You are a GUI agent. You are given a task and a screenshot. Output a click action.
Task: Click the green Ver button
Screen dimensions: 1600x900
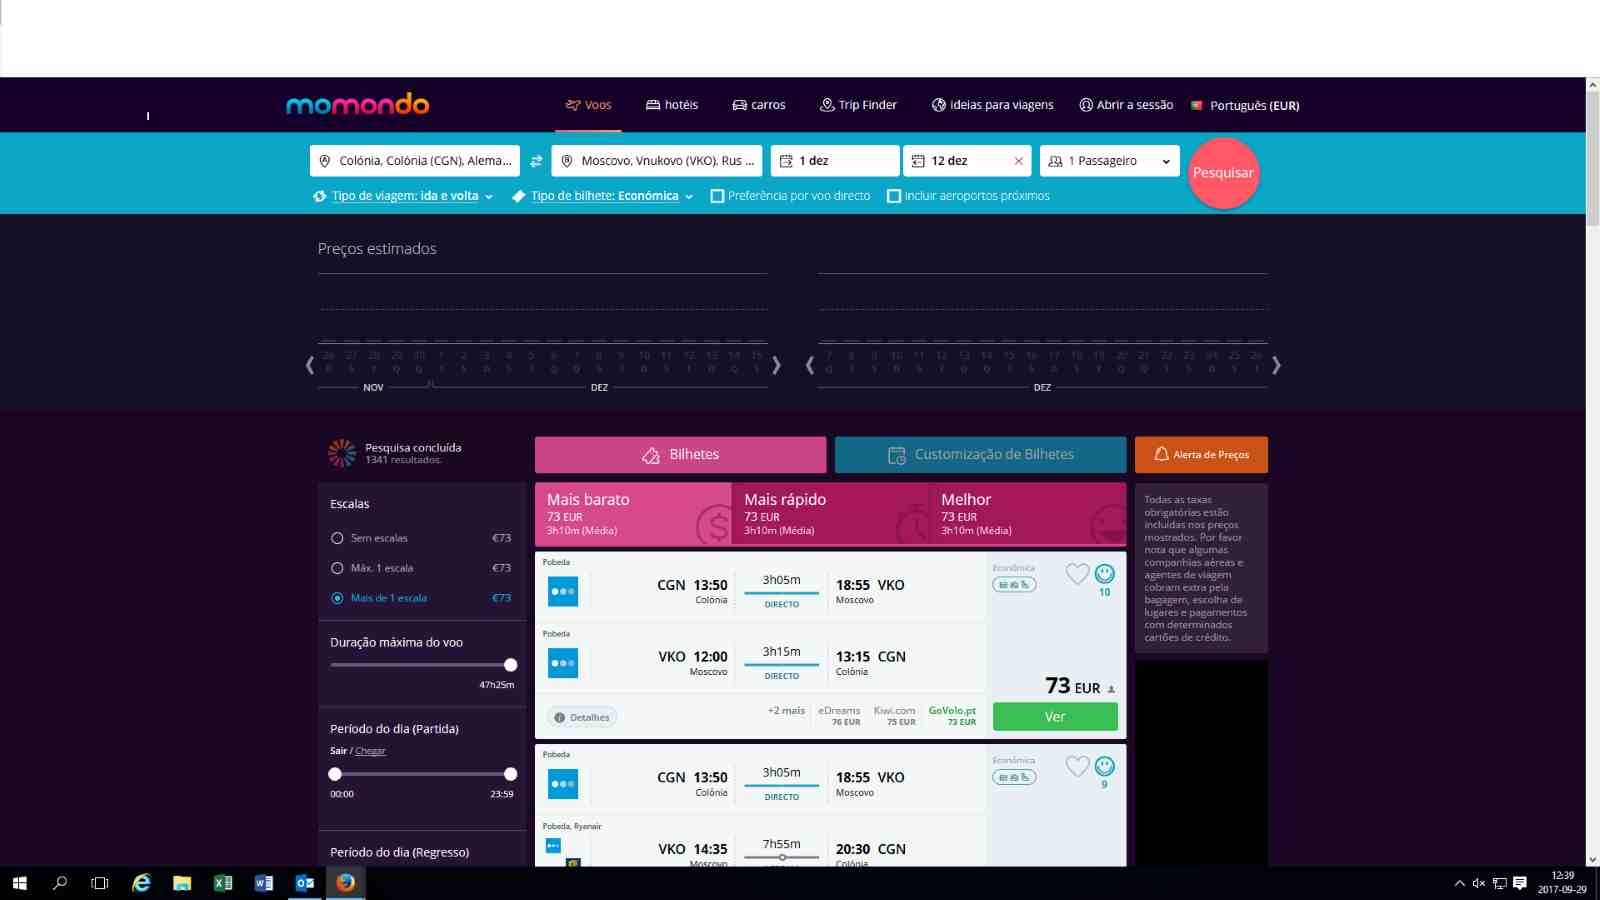click(x=1055, y=716)
